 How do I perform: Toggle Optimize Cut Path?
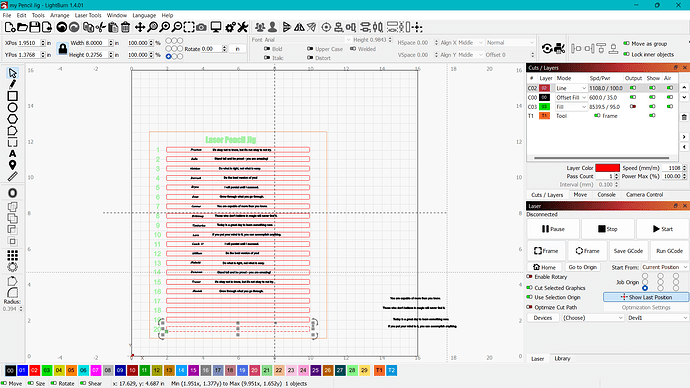(x=529, y=307)
